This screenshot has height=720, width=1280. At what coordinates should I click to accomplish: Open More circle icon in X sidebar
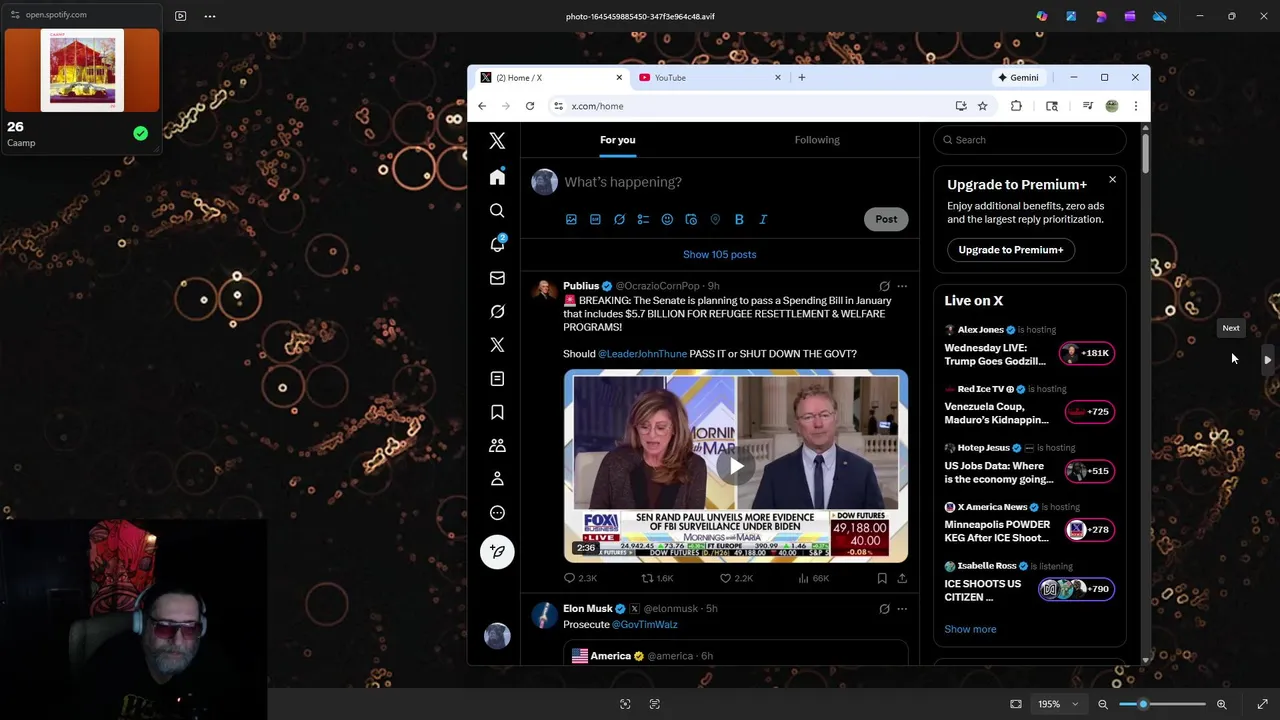(x=497, y=513)
